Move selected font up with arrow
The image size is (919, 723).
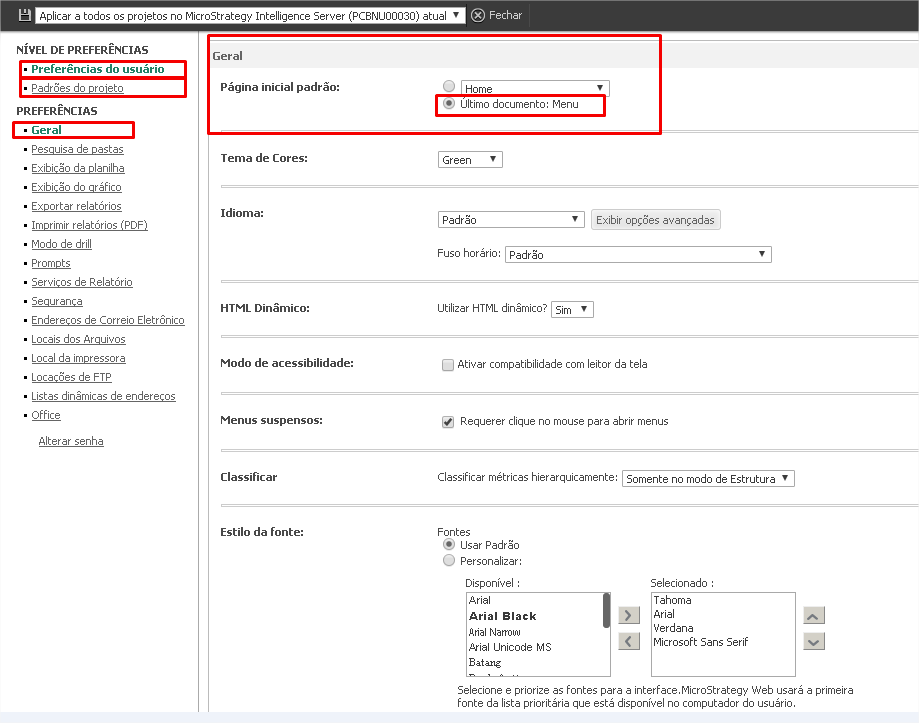(x=814, y=616)
